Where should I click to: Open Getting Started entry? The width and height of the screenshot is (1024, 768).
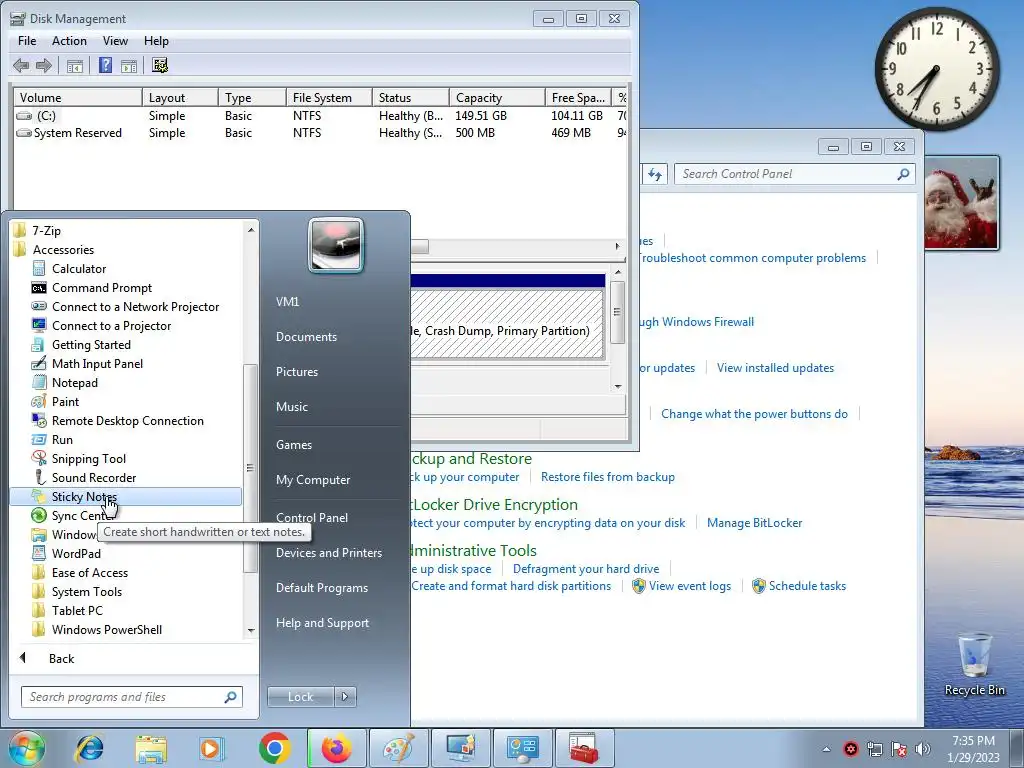point(91,344)
